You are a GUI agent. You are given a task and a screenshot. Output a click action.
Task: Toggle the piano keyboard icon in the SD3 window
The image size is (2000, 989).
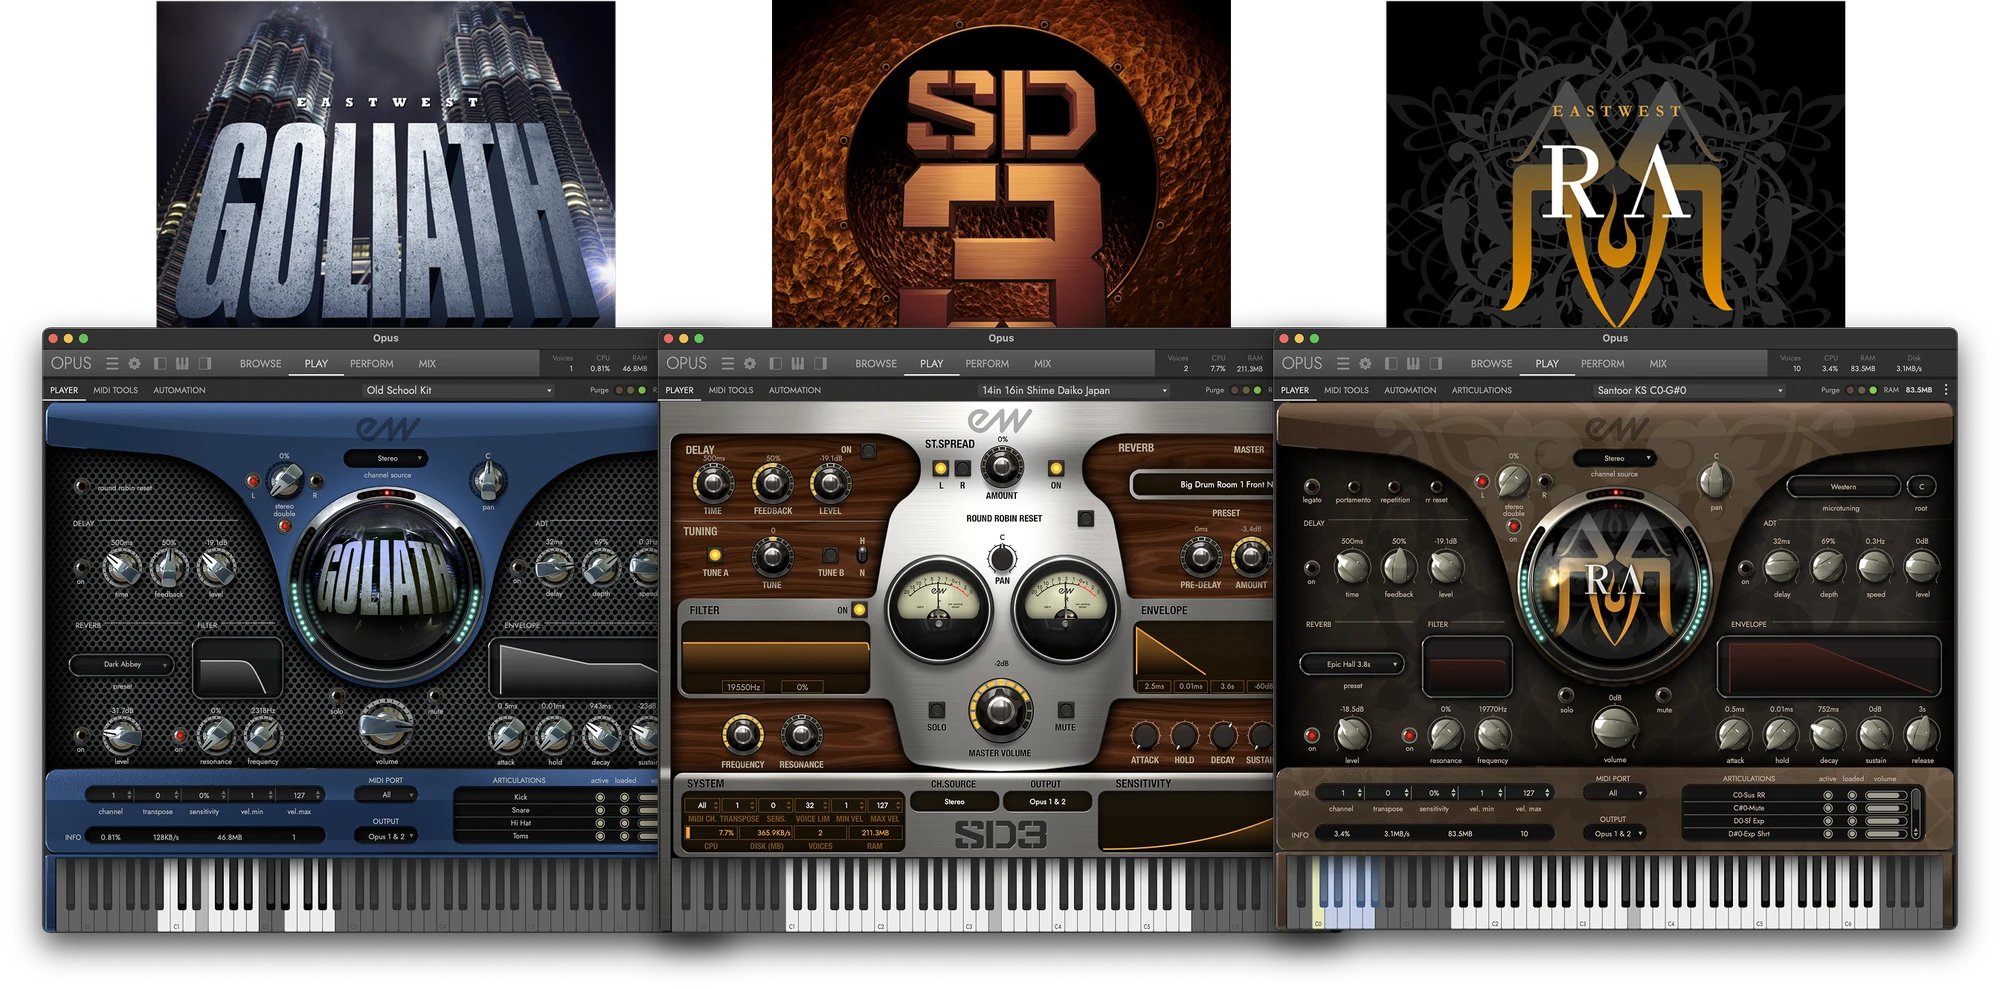point(797,364)
